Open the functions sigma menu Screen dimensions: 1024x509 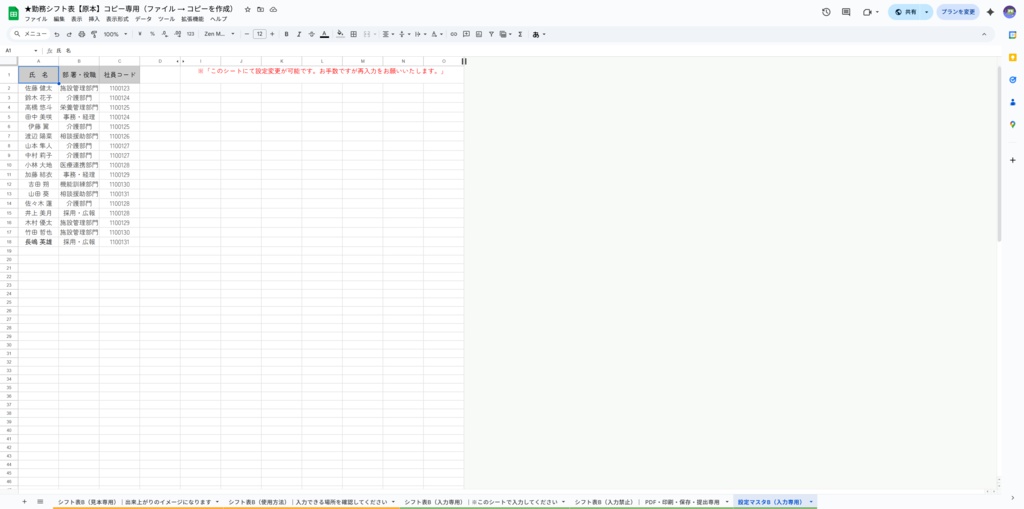click(520, 34)
